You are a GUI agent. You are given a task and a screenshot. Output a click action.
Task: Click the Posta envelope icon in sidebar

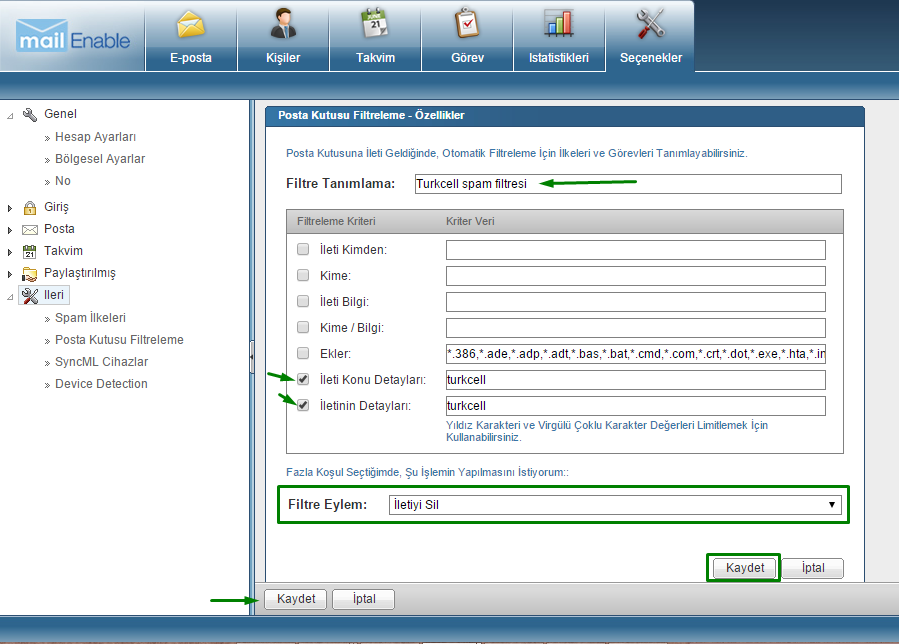30,229
